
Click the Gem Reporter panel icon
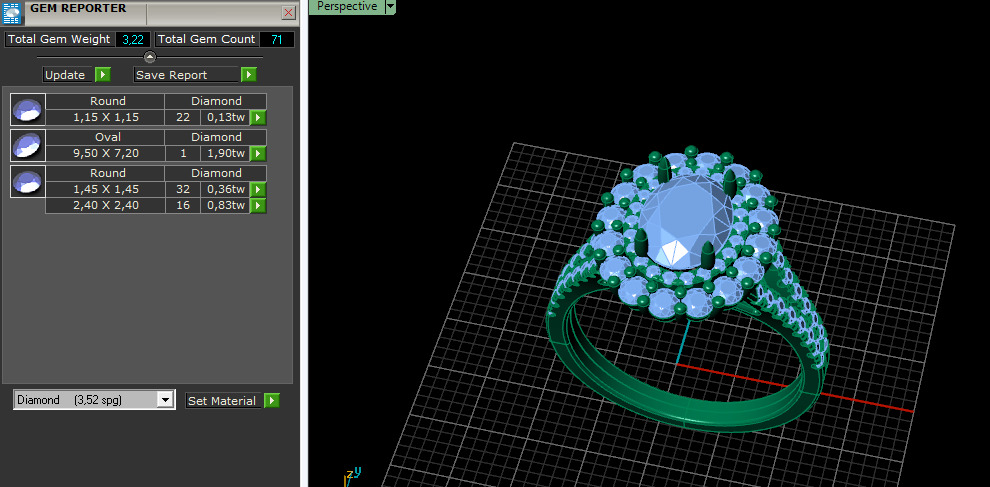click(x=11, y=13)
